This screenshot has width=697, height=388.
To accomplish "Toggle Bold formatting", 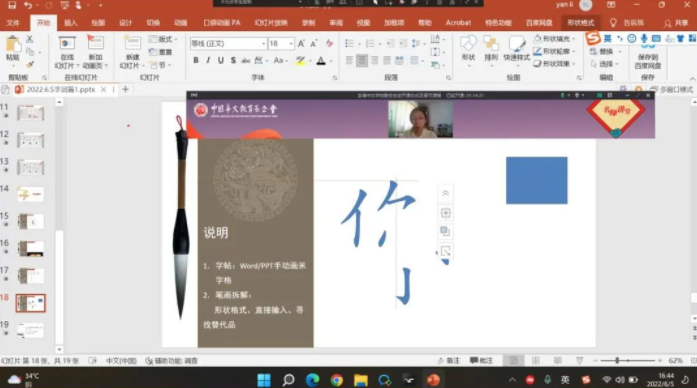I will pos(196,60).
